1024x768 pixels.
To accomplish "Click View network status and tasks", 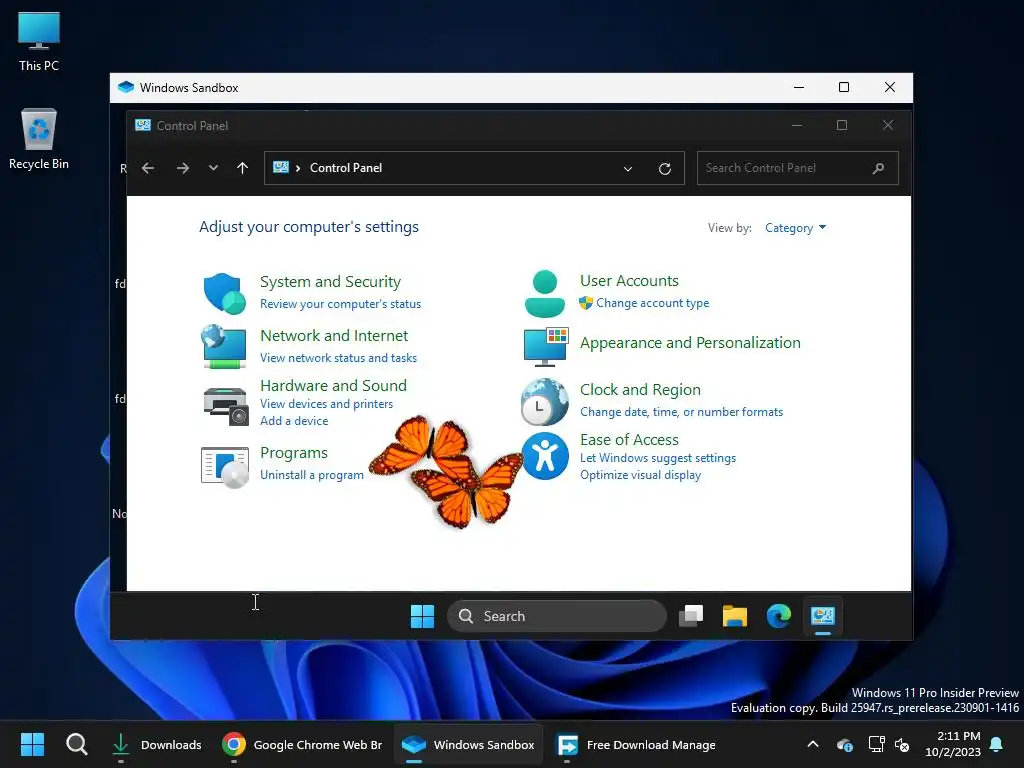I will (338, 358).
